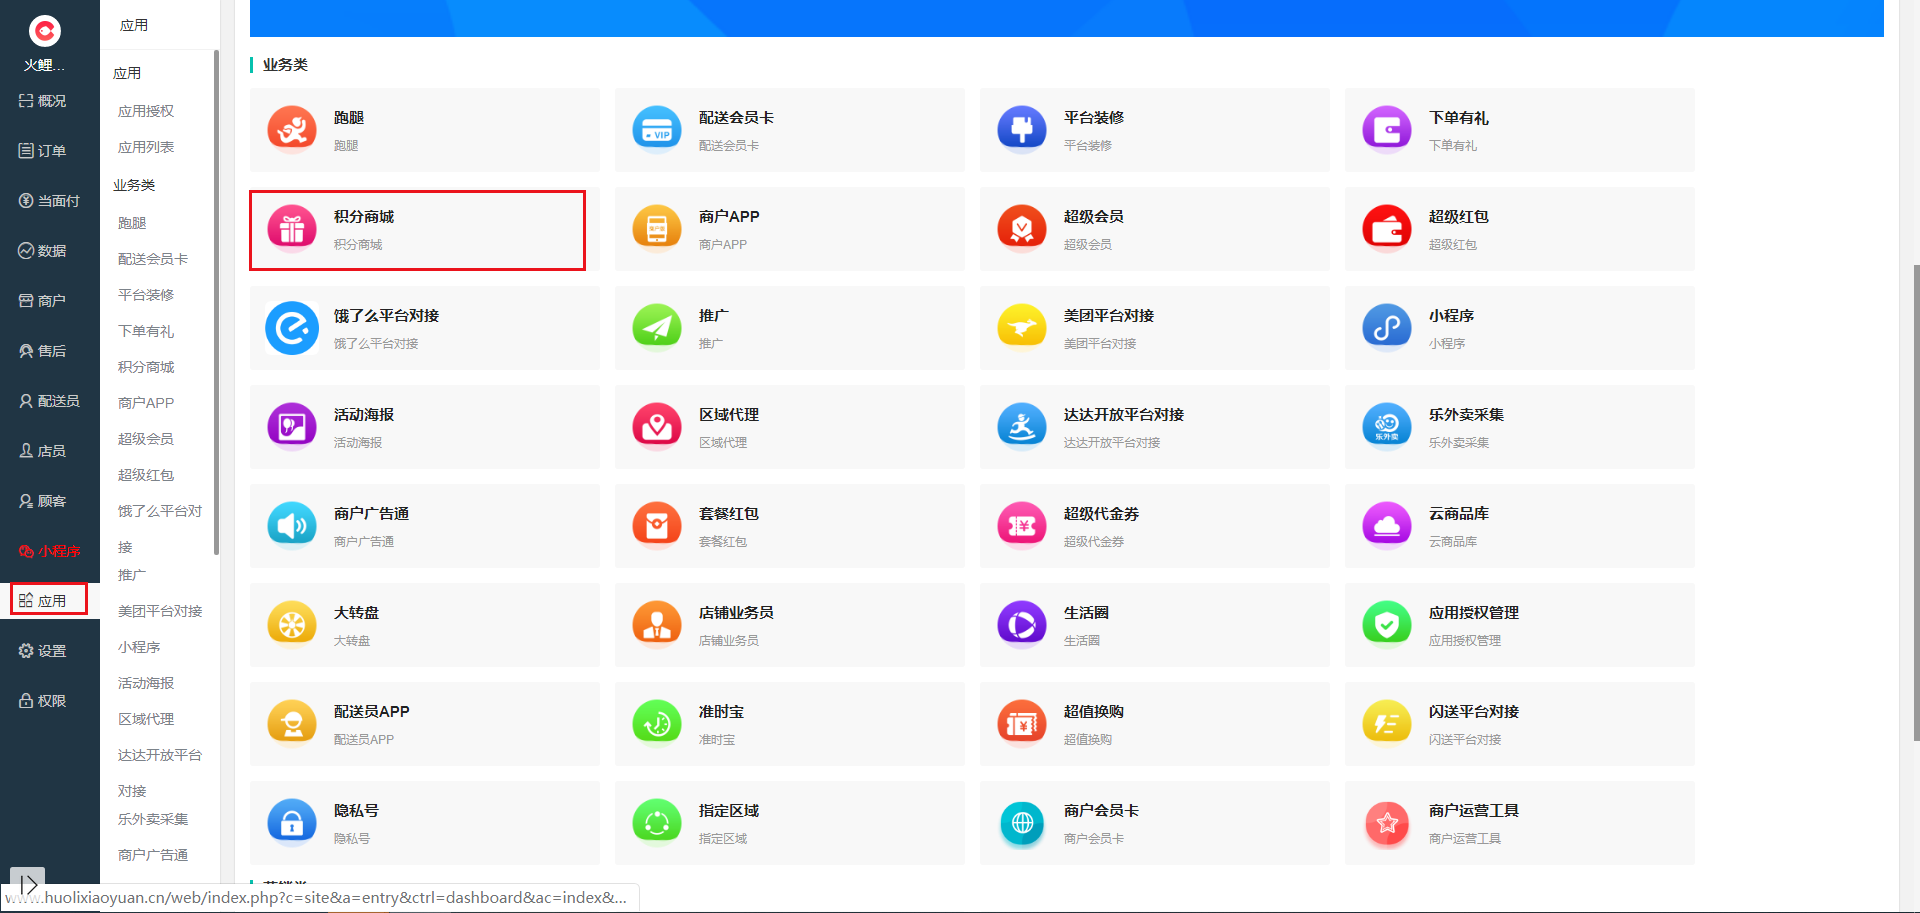Go to 权限 in the main sidebar
Viewport: 1920px width, 913px height.
point(43,701)
